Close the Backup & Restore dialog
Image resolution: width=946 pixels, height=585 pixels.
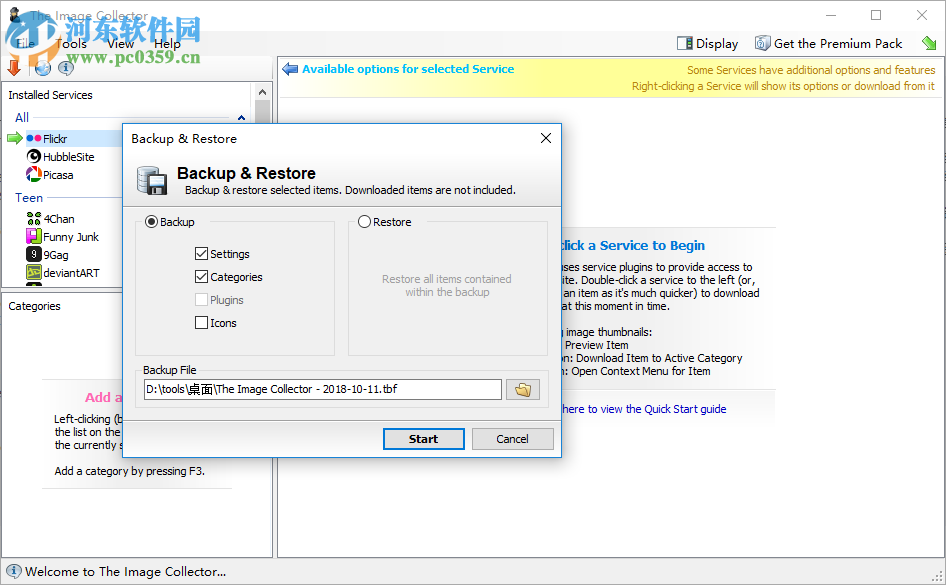click(x=546, y=138)
